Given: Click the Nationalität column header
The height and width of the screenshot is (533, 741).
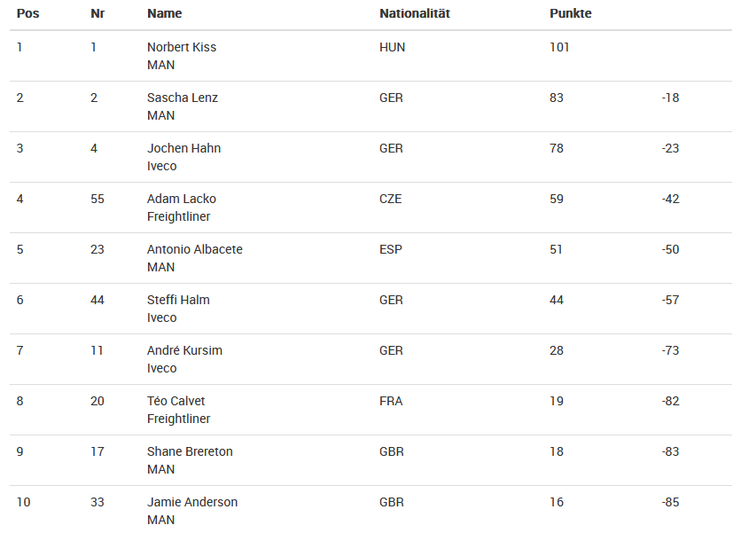Looking at the screenshot, I should click(414, 13).
